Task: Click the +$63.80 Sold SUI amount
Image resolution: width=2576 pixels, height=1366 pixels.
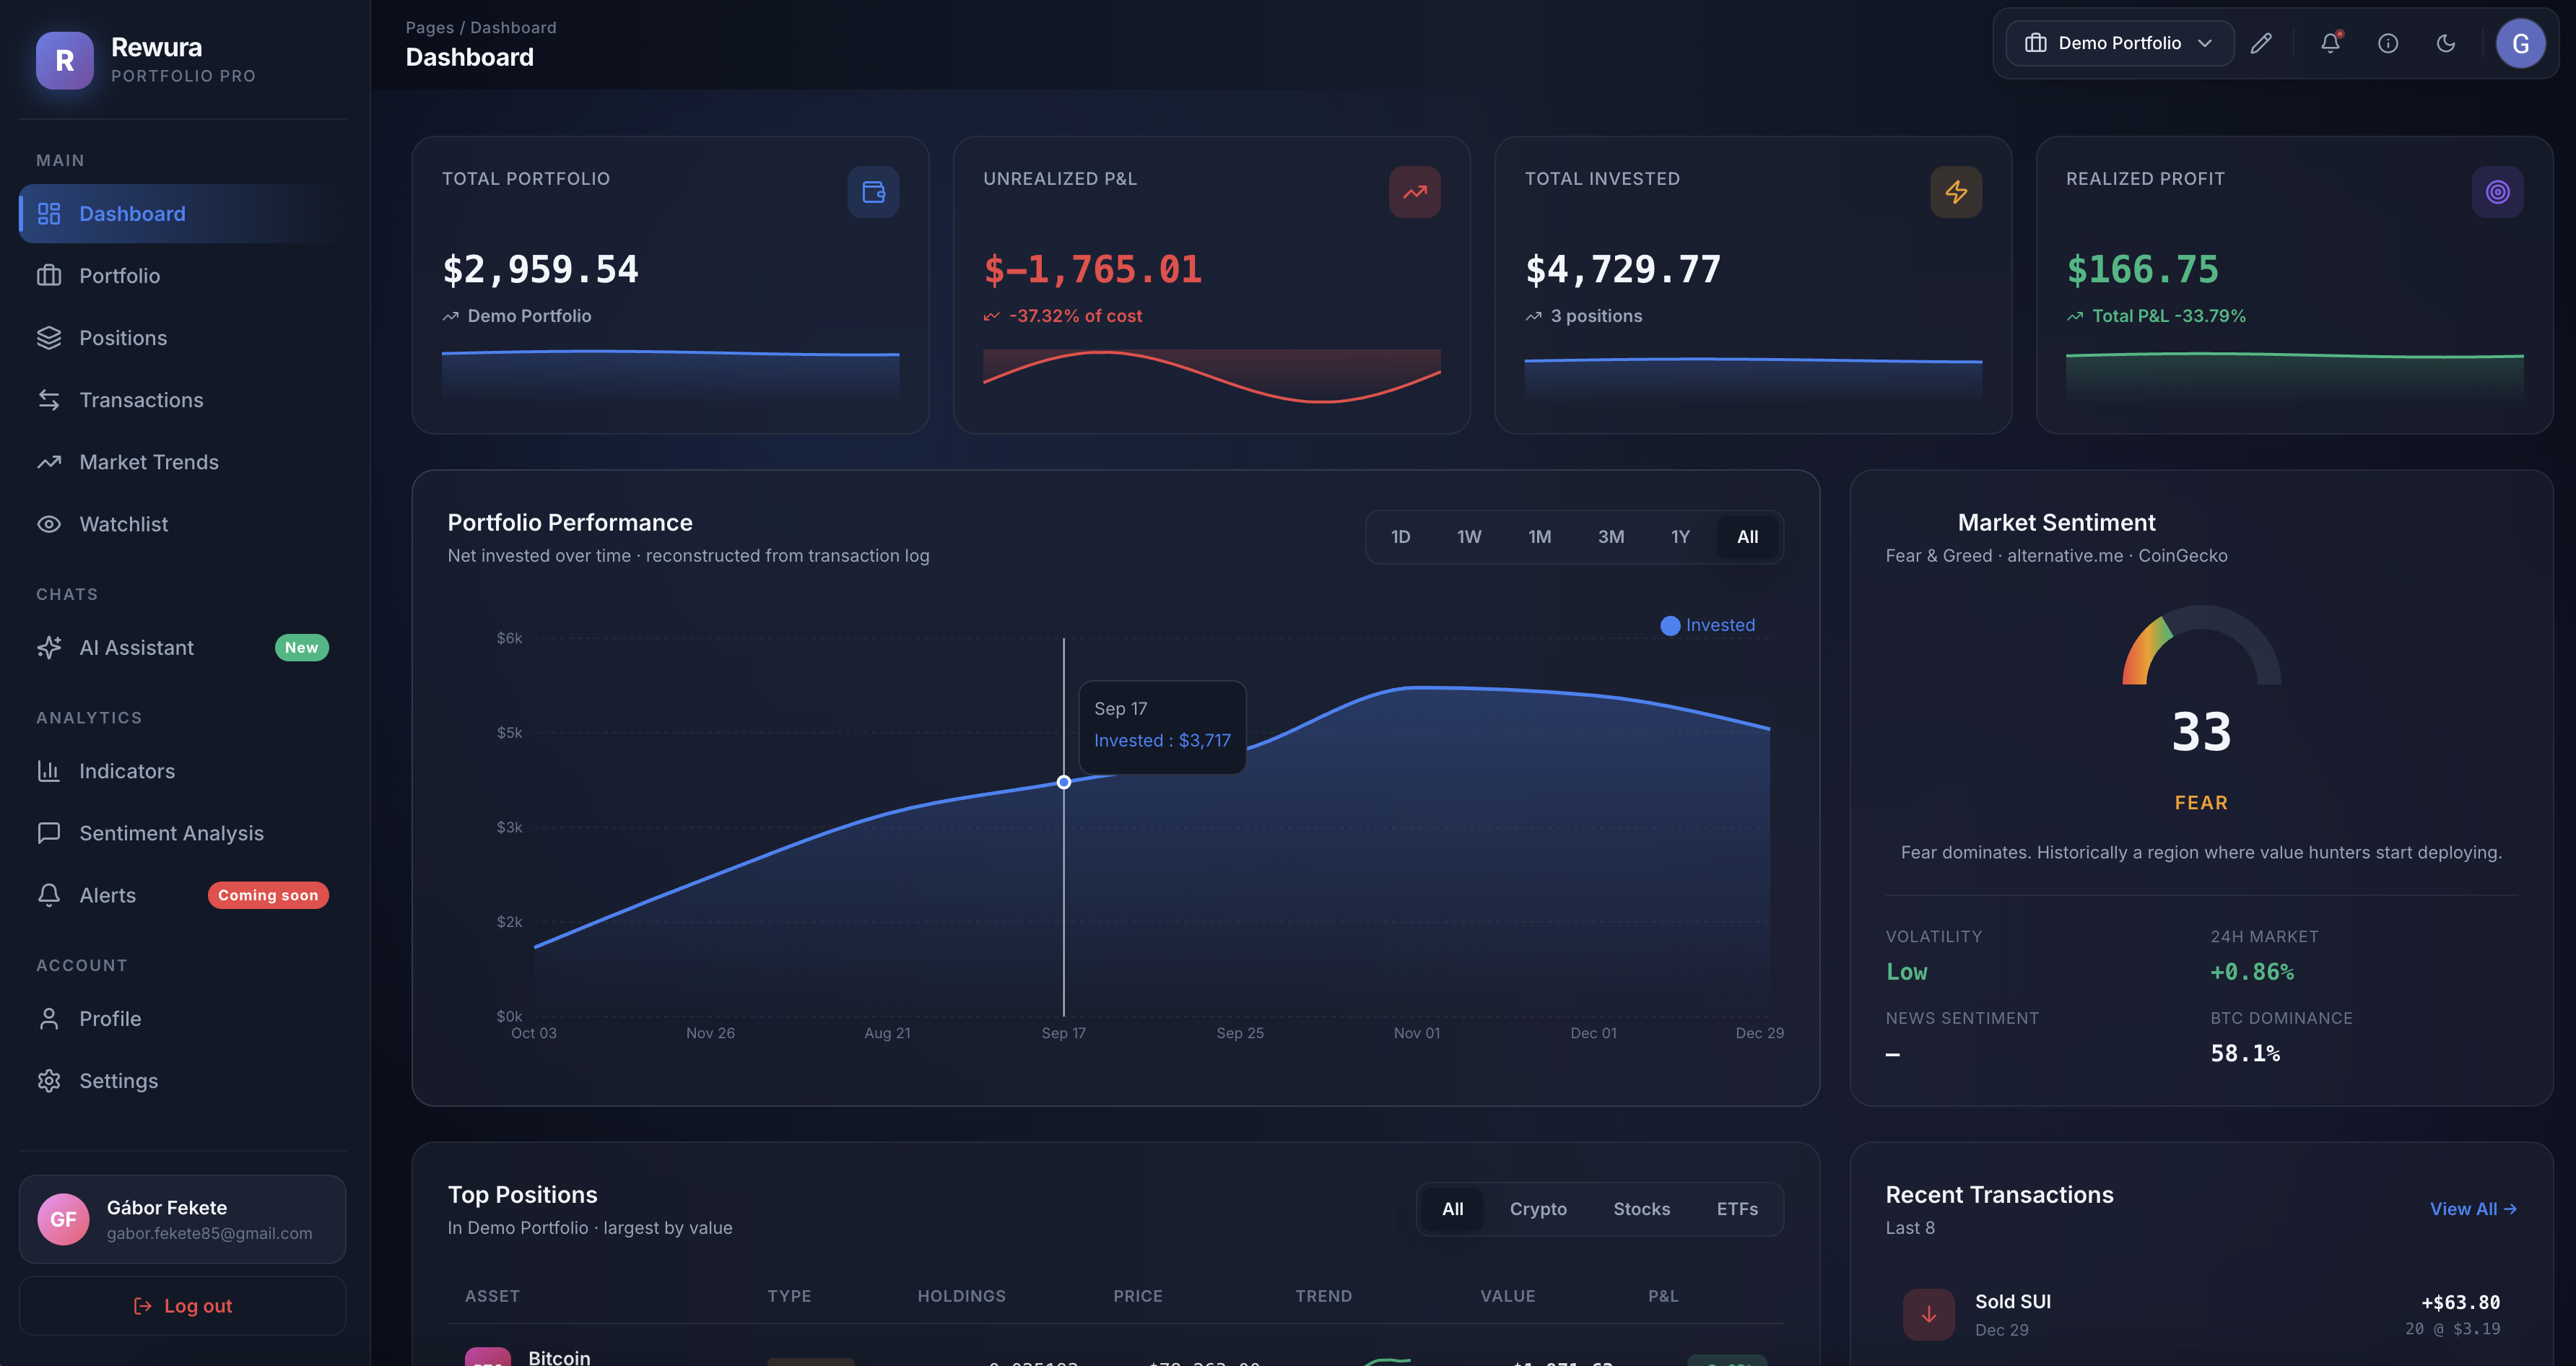Action: [2460, 1302]
